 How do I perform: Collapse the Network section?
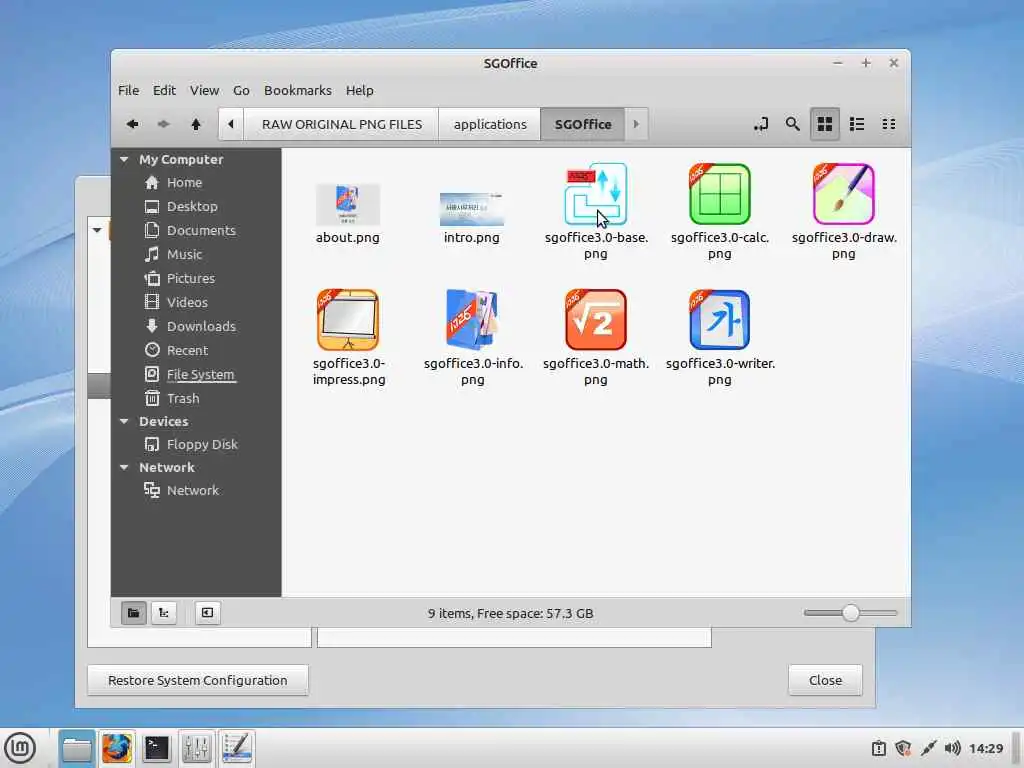tap(124, 468)
